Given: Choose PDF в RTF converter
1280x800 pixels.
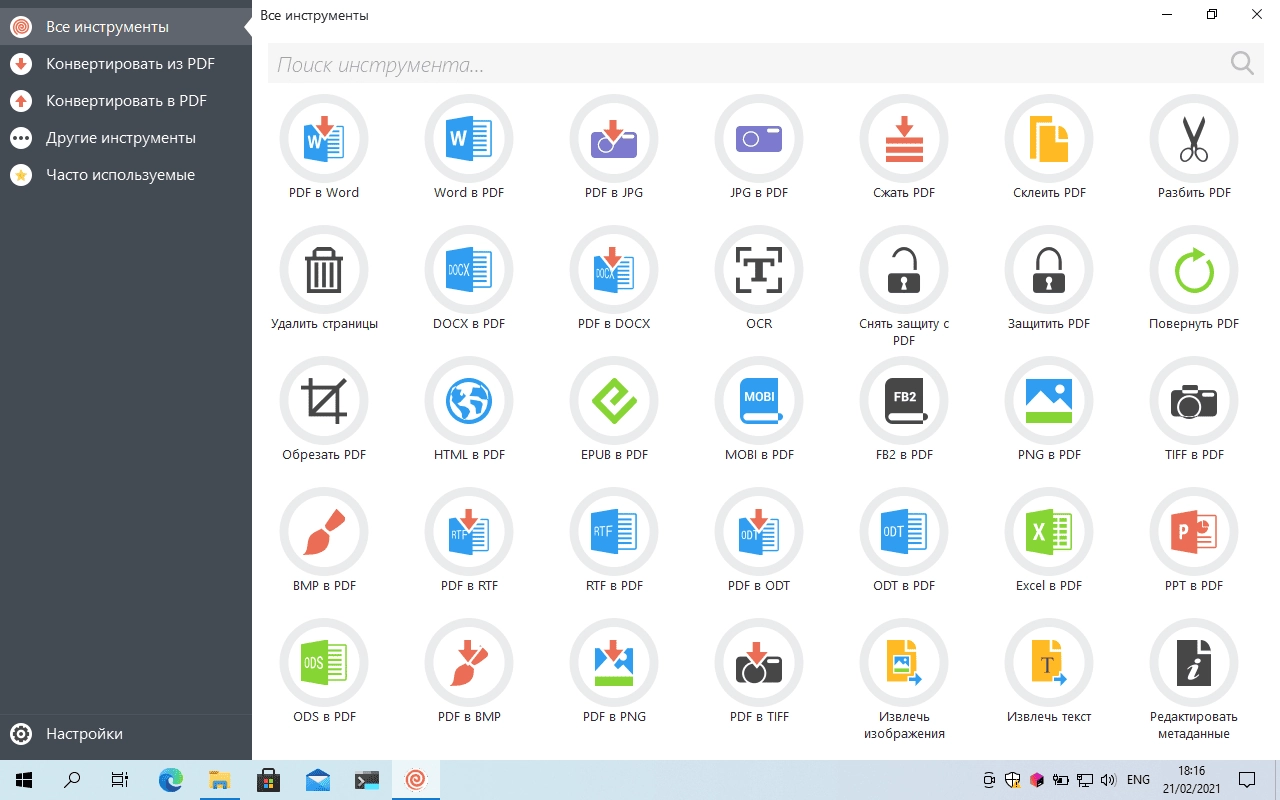Looking at the screenshot, I should click(469, 532).
